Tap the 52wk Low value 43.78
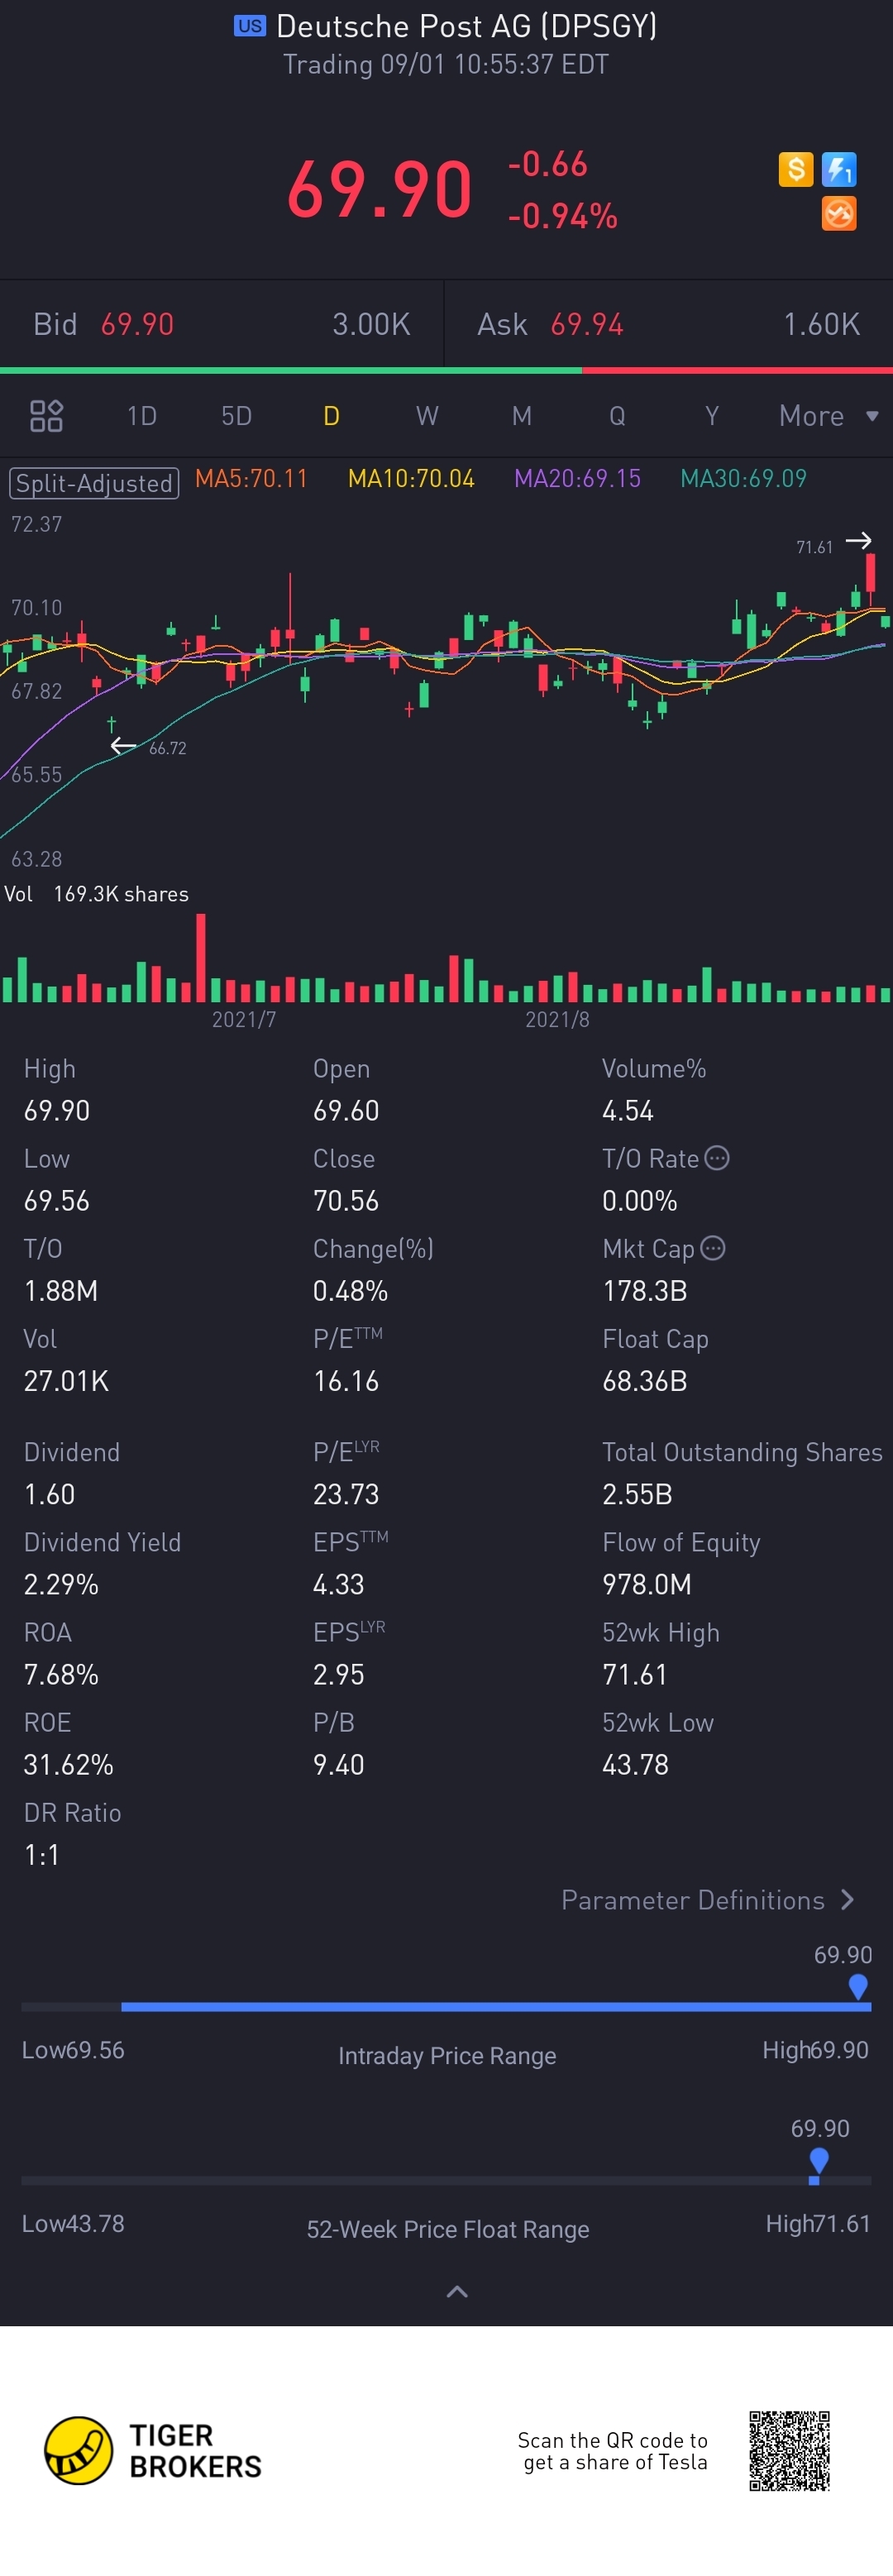 point(635,1764)
